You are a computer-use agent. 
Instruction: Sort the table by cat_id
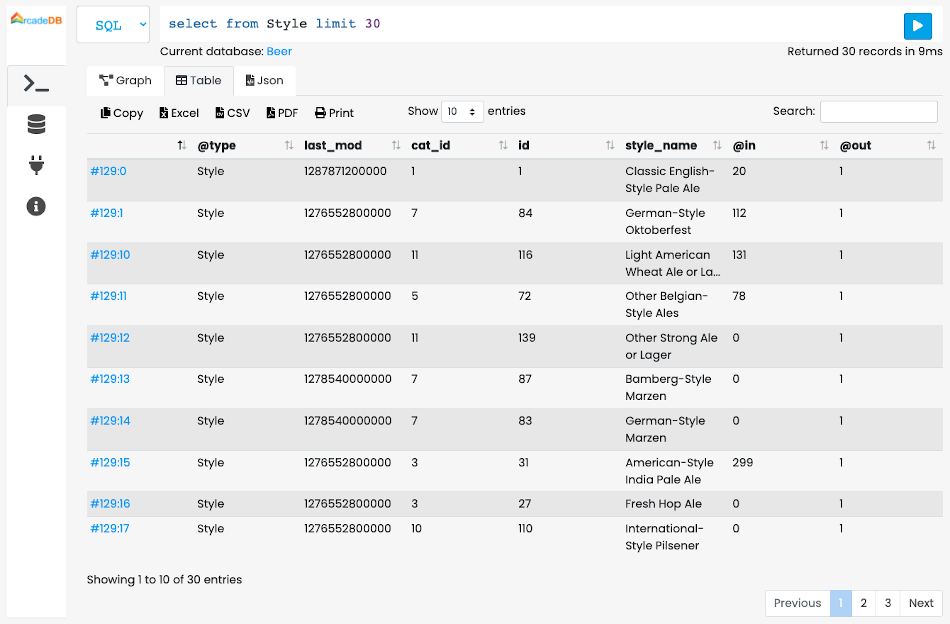coord(502,145)
